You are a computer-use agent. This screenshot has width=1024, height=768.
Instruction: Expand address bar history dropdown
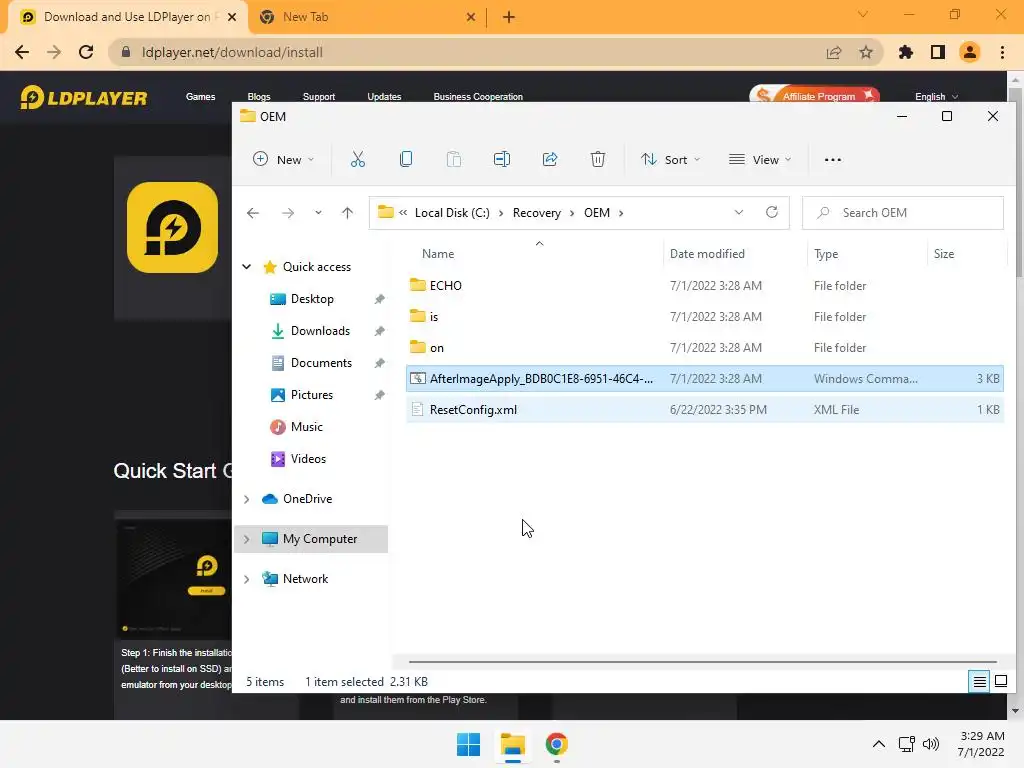(x=739, y=212)
